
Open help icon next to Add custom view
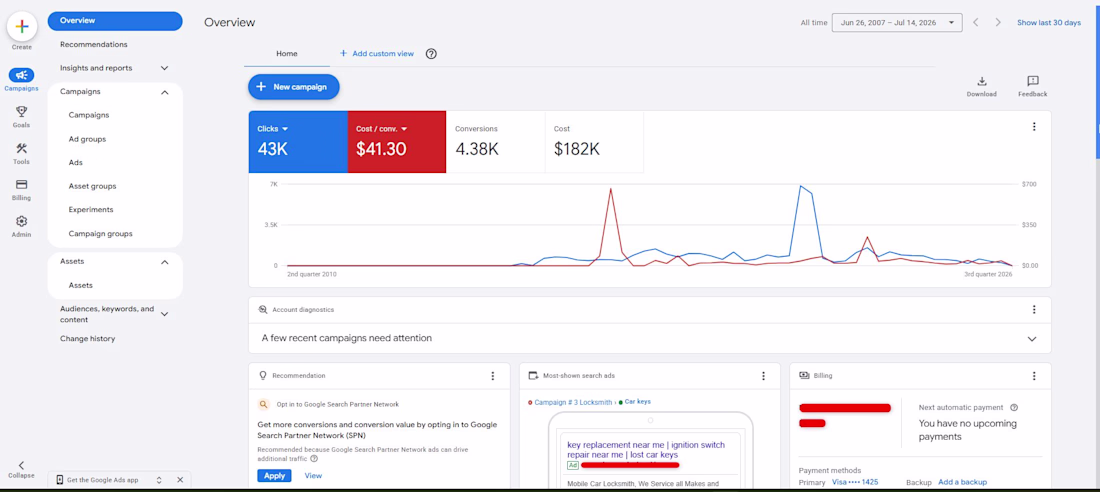431,53
